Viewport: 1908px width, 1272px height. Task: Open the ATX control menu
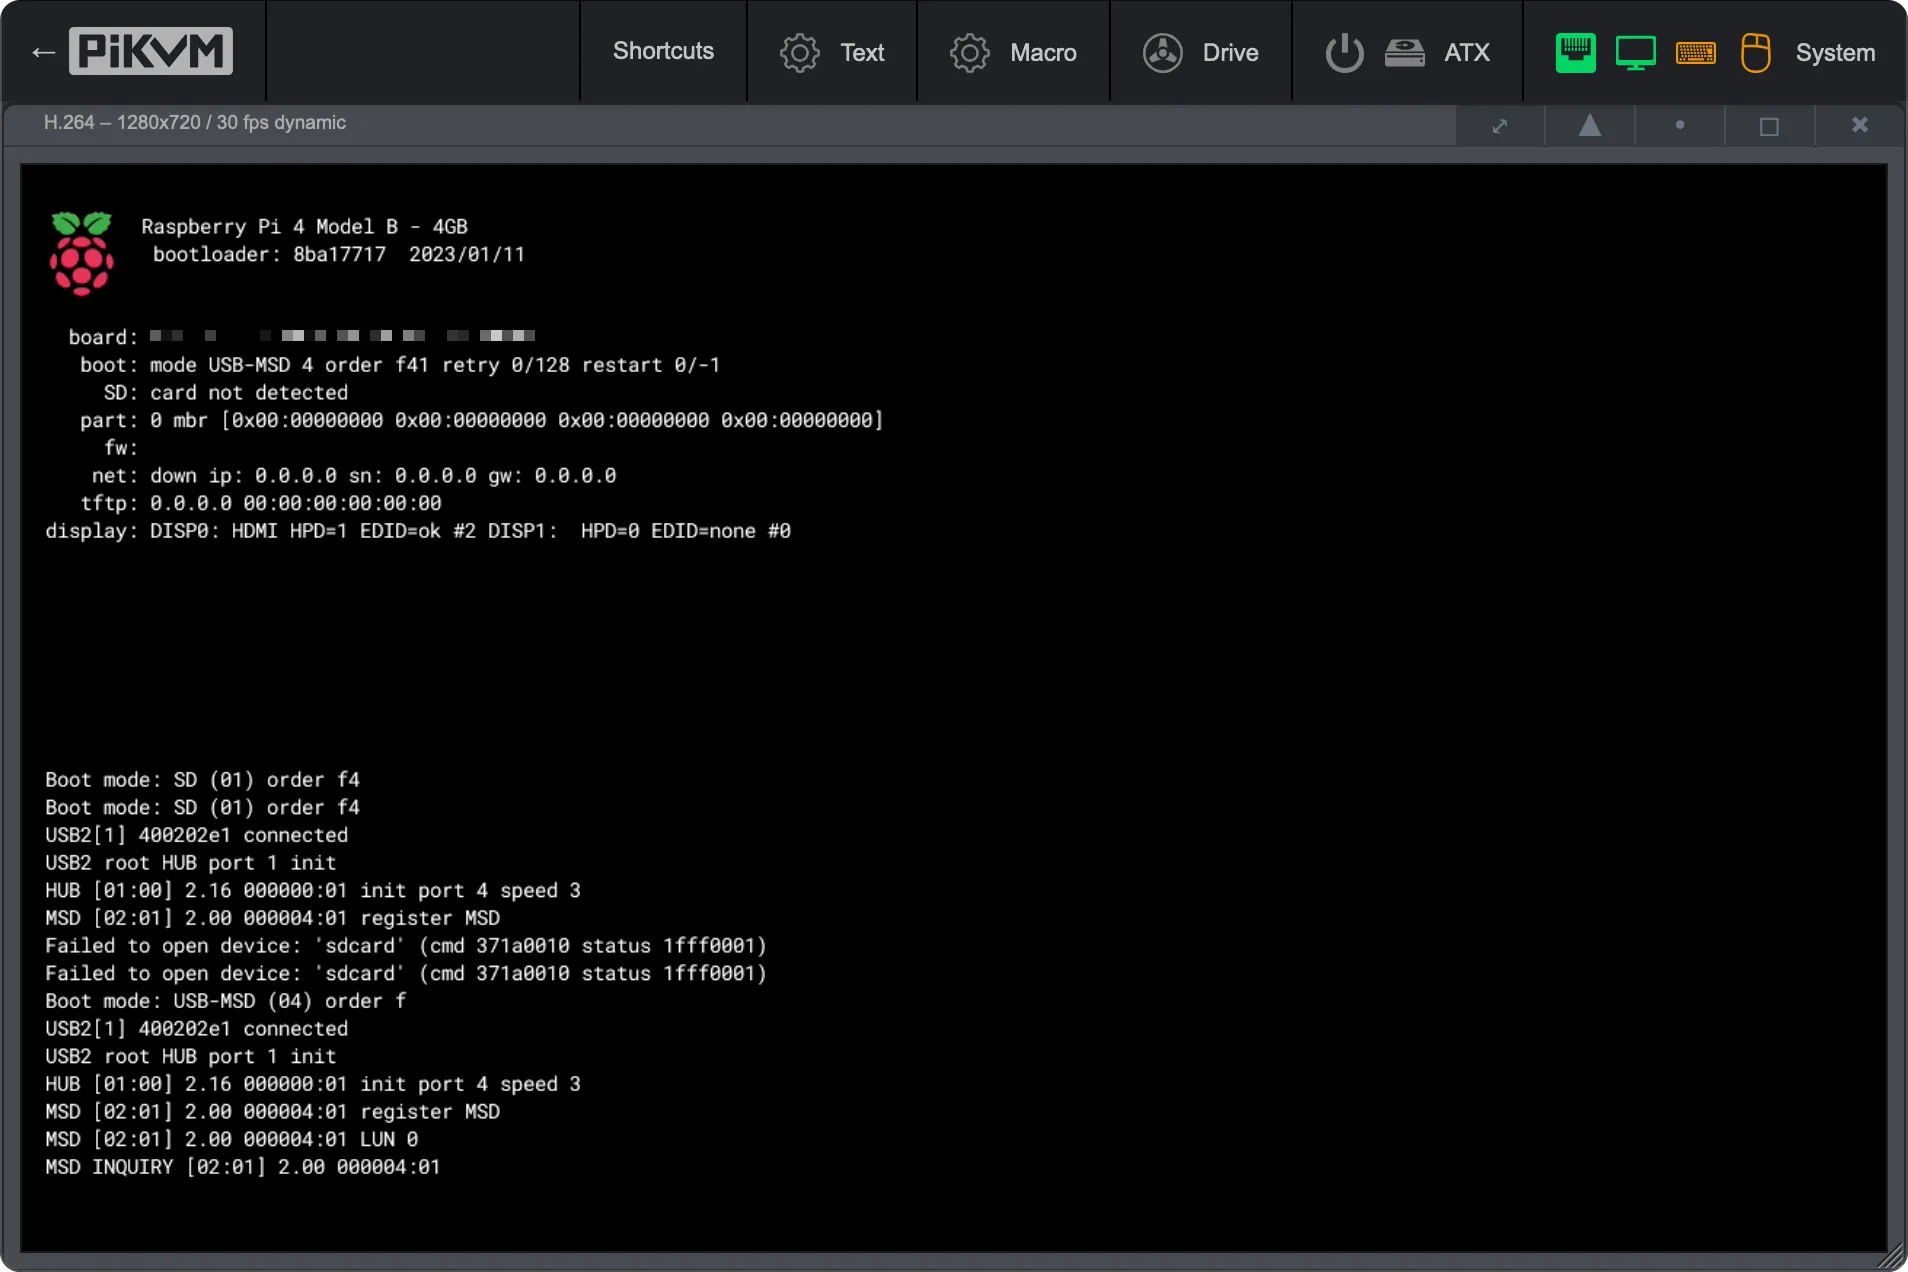[x=1466, y=52]
